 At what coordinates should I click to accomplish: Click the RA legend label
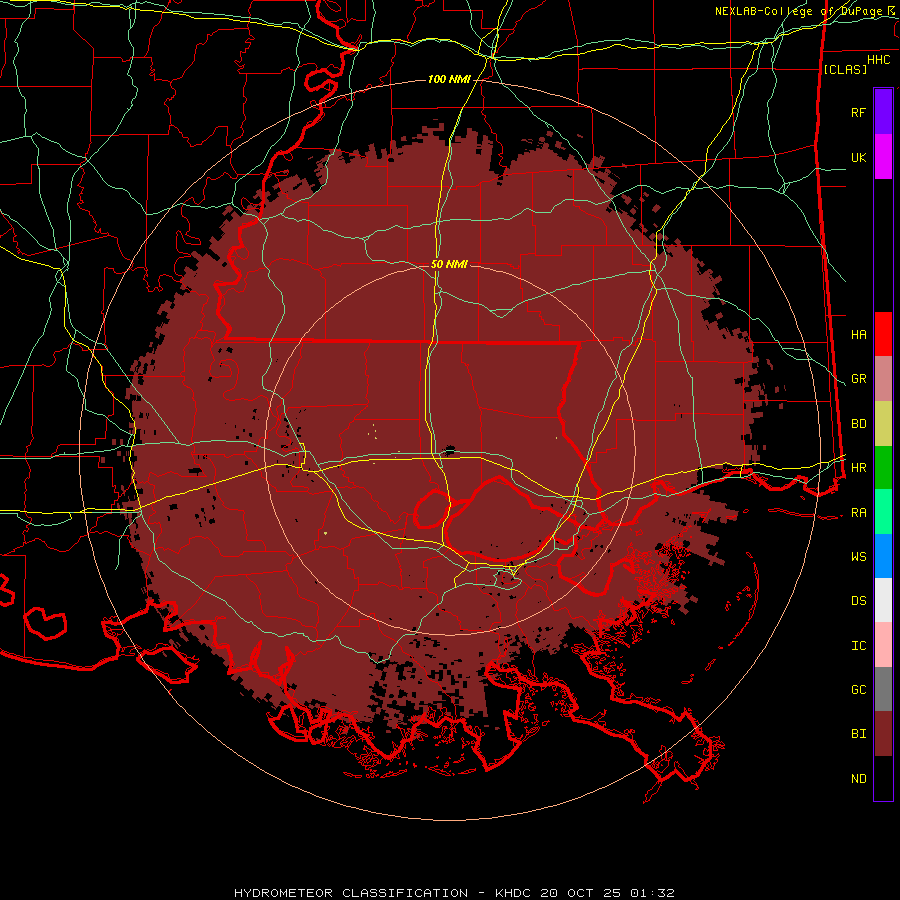point(858,513)
